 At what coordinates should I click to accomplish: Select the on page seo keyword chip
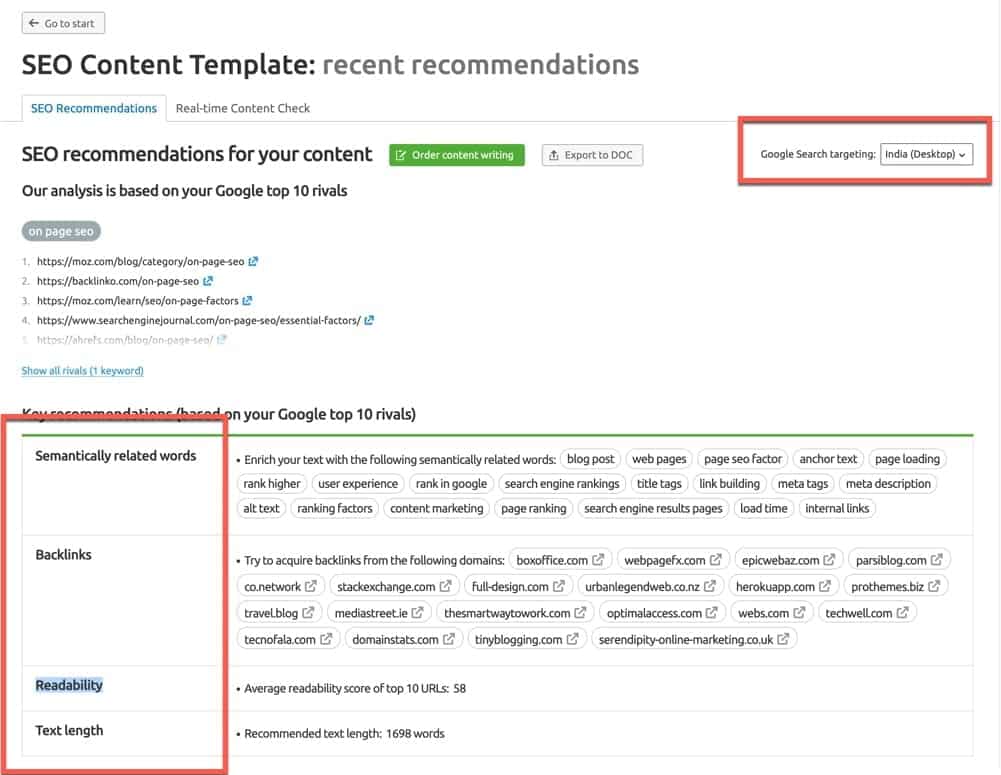61,231
